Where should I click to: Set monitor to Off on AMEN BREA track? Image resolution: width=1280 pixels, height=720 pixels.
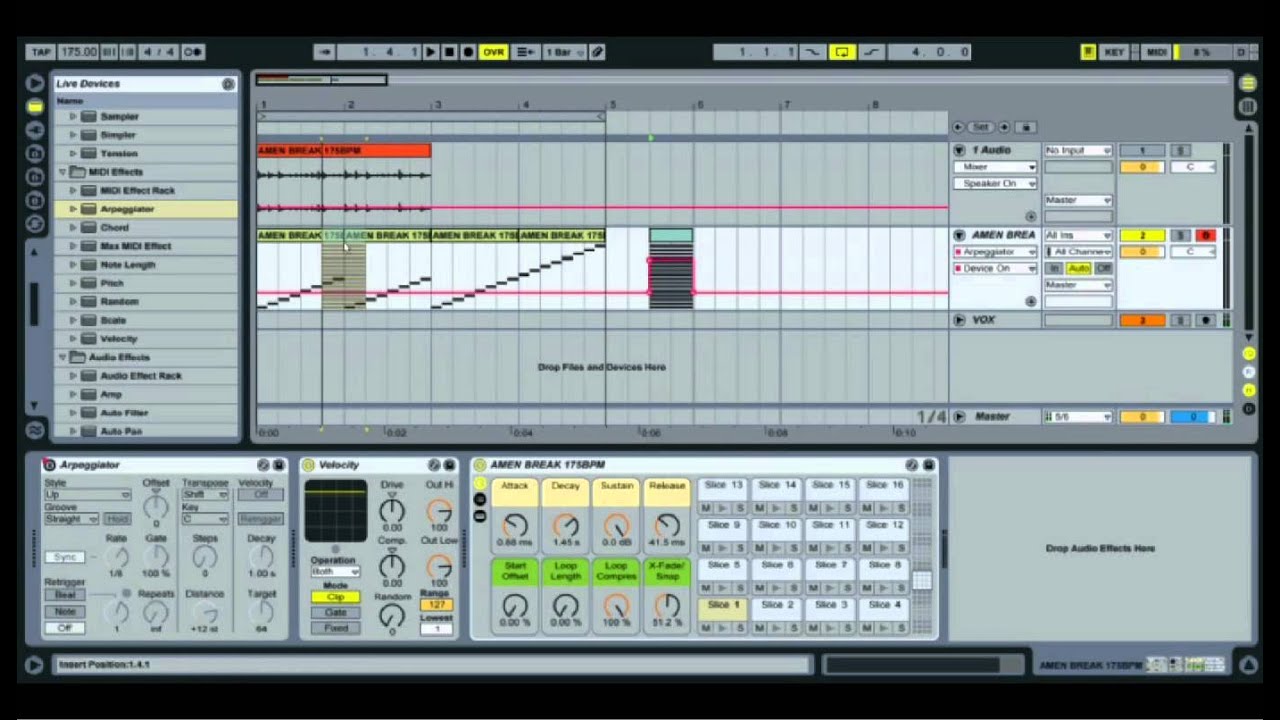(x=1104, y=269)
